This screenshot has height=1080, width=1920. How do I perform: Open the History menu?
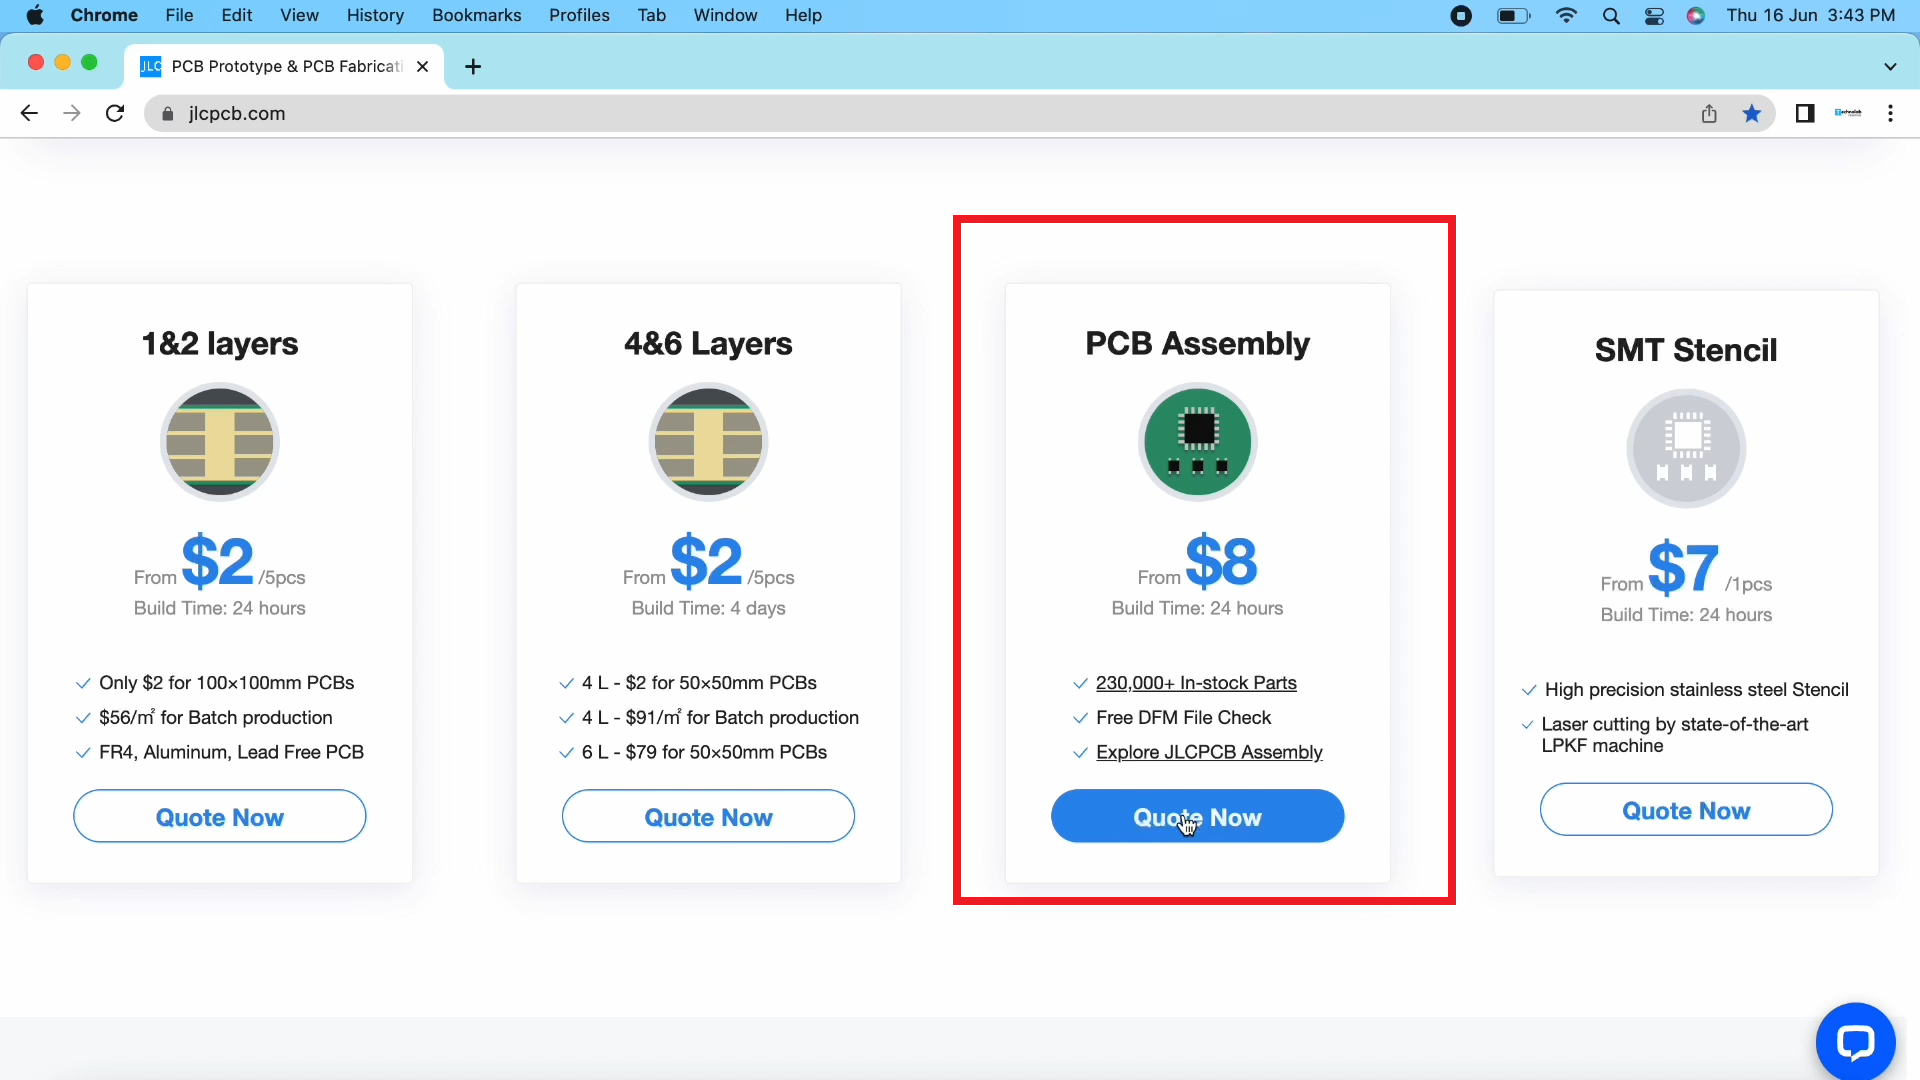click(375, 16)
